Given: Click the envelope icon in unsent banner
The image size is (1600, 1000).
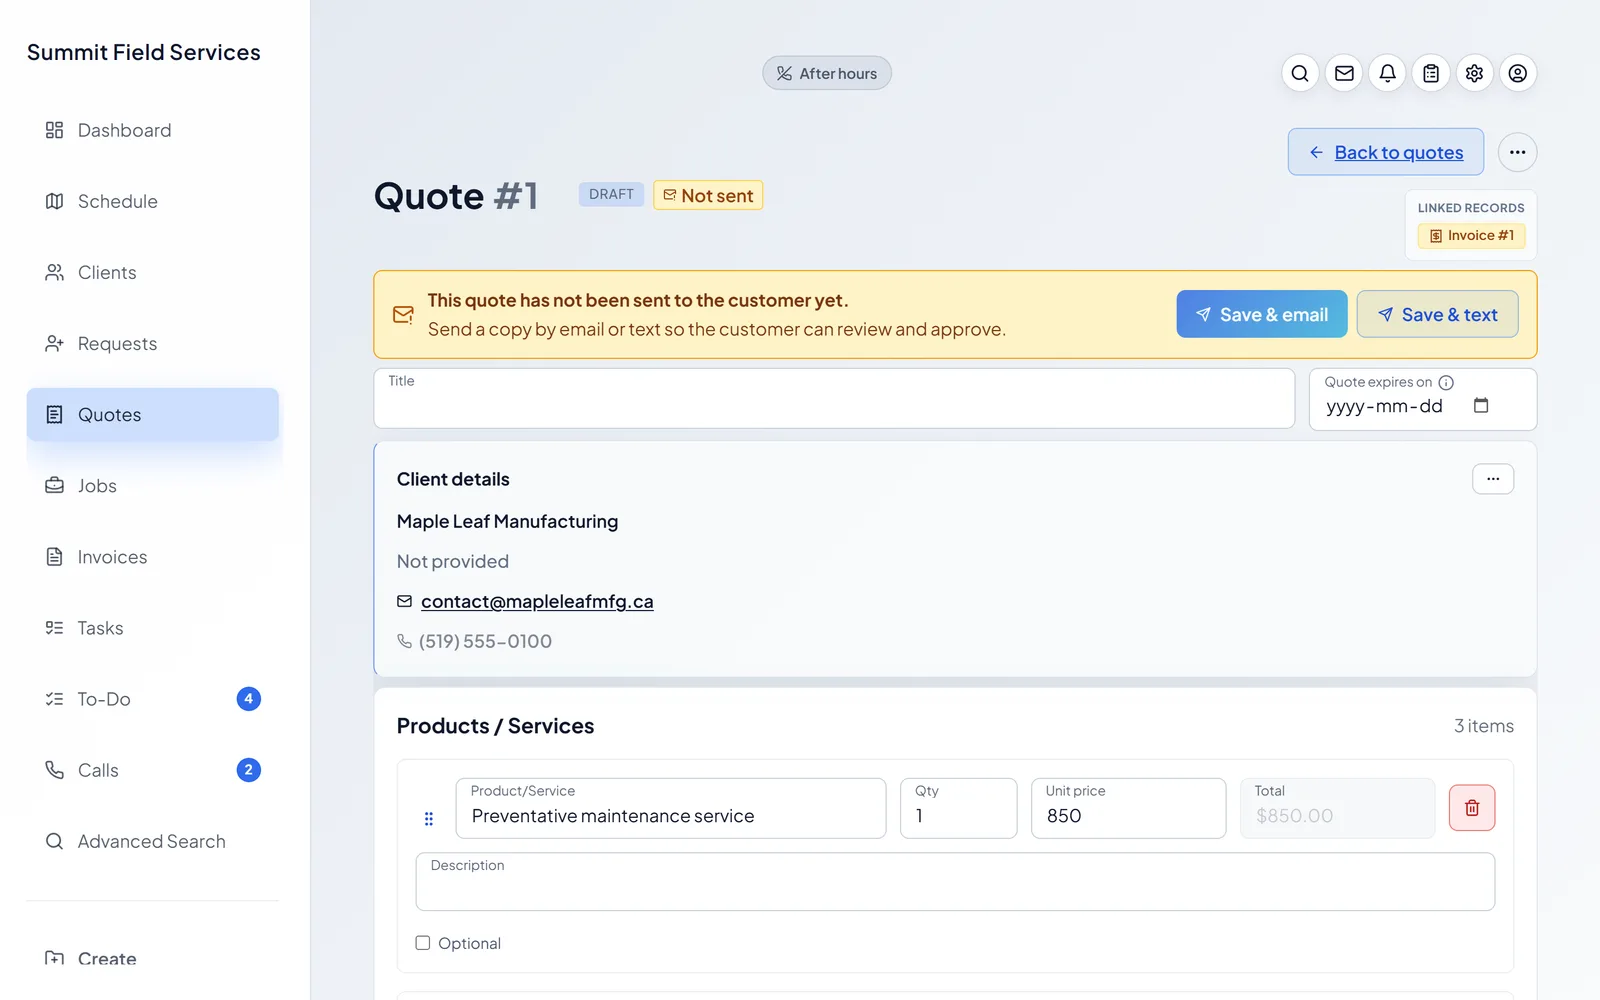Looking at the screenshot, I should [x=403, y=315].
